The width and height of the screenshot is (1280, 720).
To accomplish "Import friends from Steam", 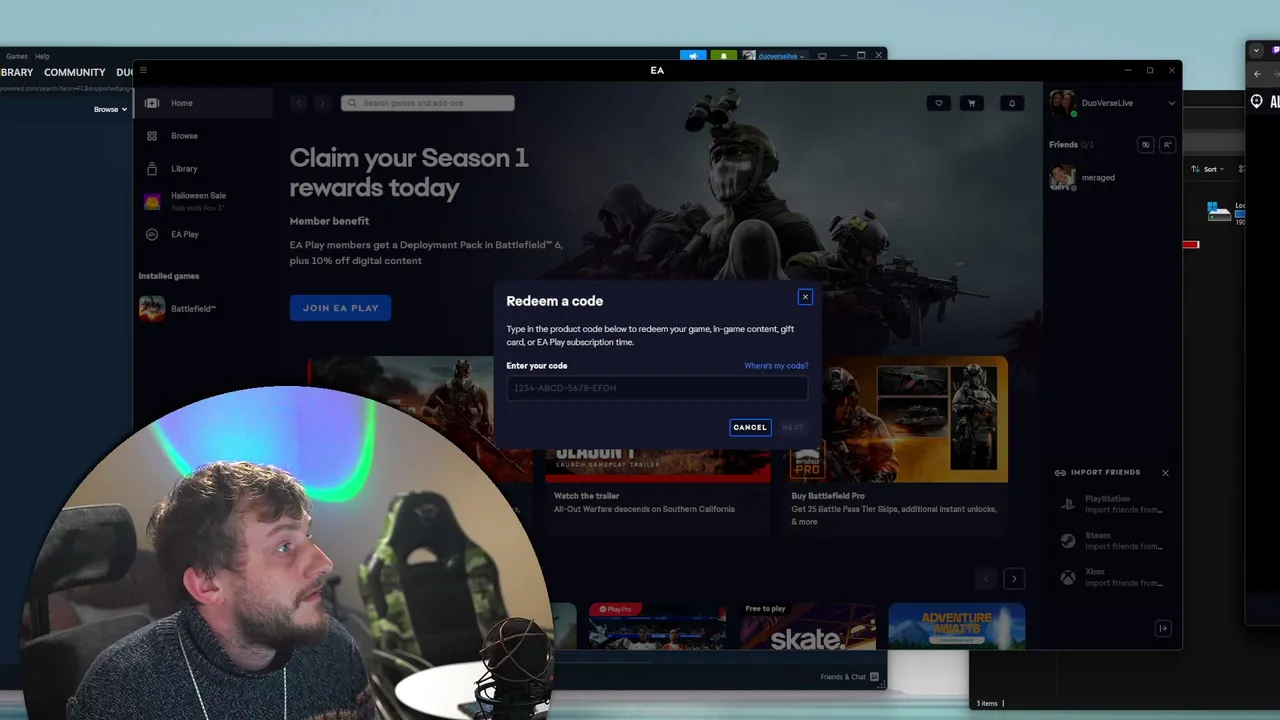I will tap(1113, 541).
